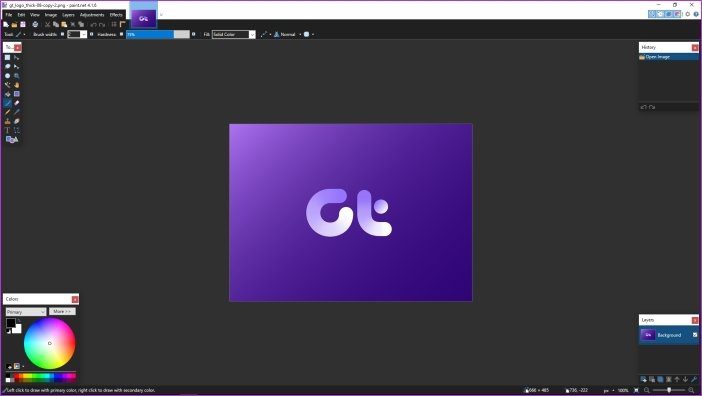Image resolution: width=702 pixels, height=396 pixels.
Task: Click the Print icon in toolbar
Action: click(x=35, y=25)
